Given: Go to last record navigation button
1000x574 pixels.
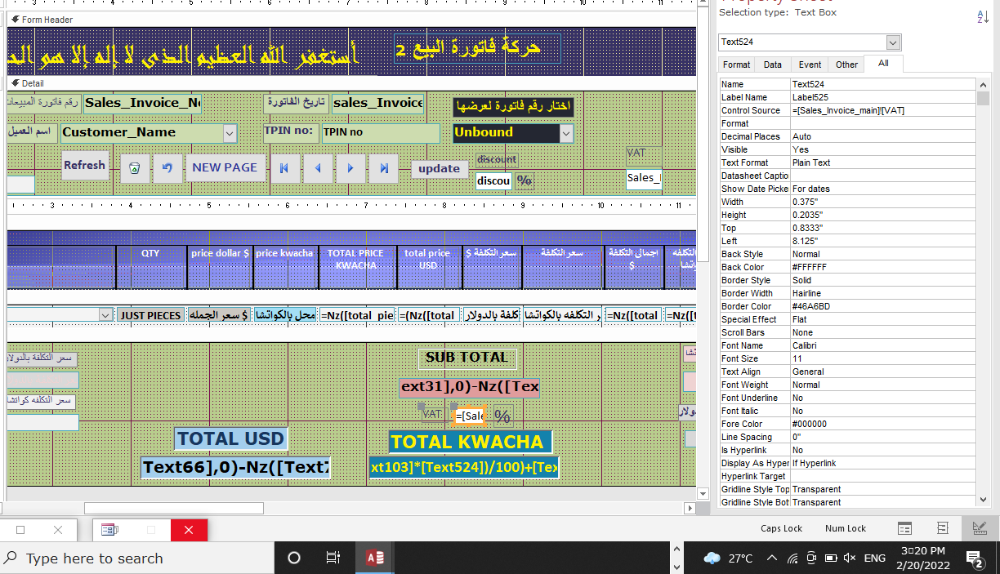Looking at the screenshot, I should pos(383,168).
